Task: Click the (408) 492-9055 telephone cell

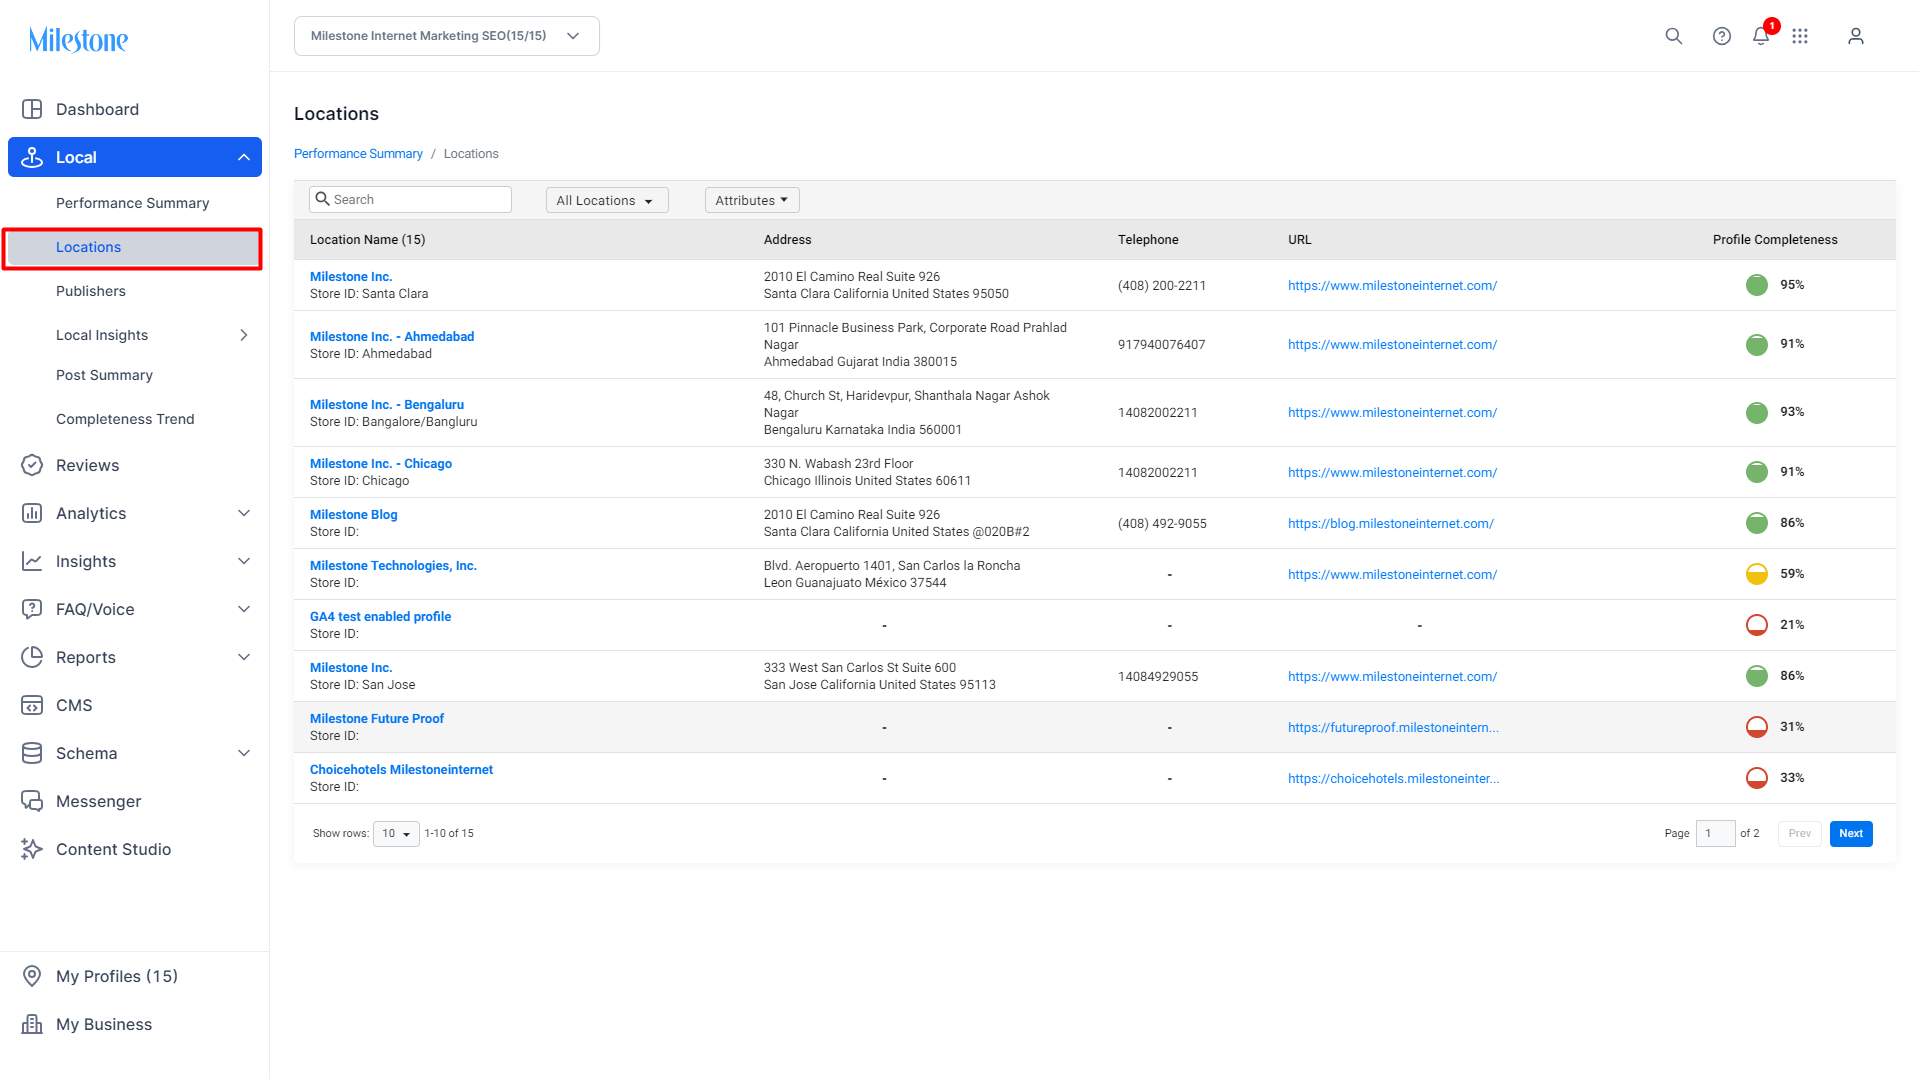Action: pos(1162,524)
